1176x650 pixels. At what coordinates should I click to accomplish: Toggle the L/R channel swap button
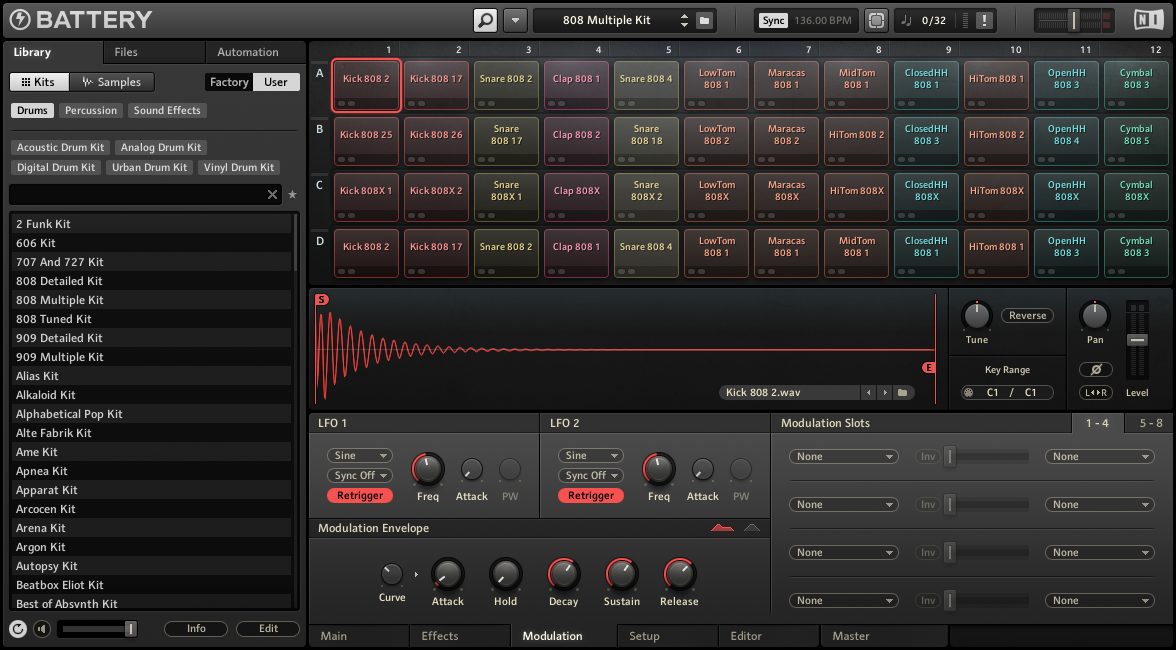pos(1095,393)
